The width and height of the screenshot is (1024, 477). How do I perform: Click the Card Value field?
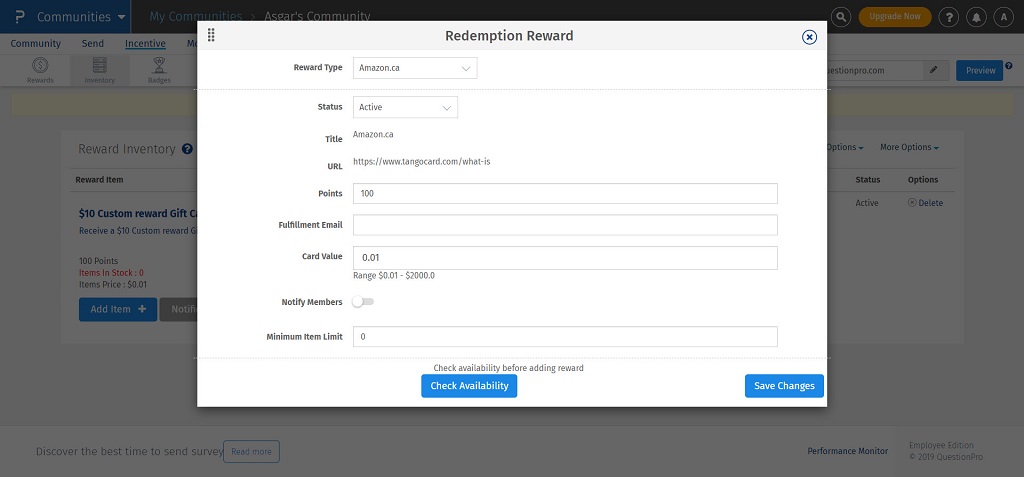(x=566, y=257)
